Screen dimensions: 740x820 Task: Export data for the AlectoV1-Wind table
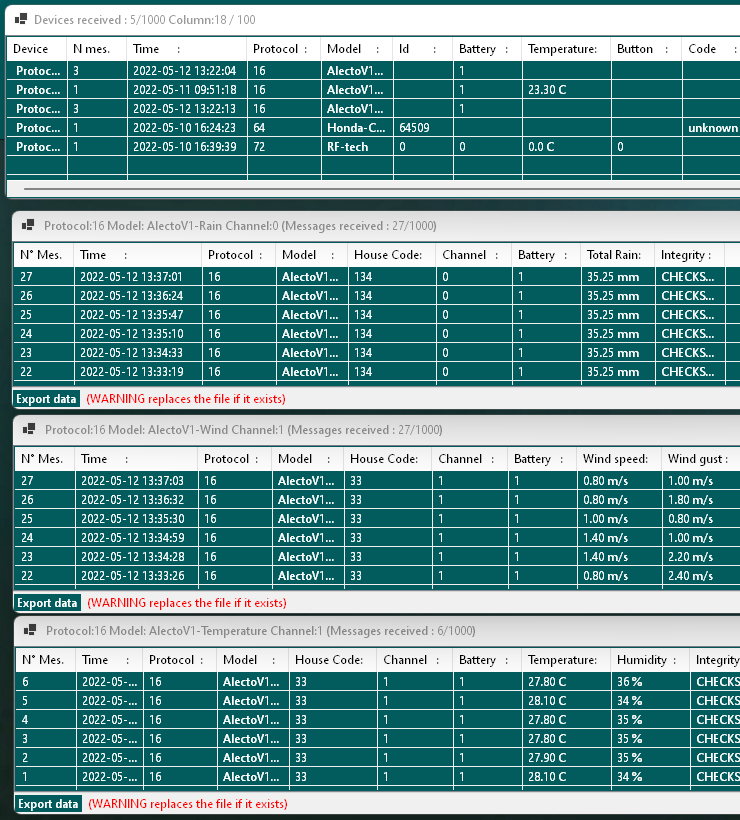[x=47, y=603]
